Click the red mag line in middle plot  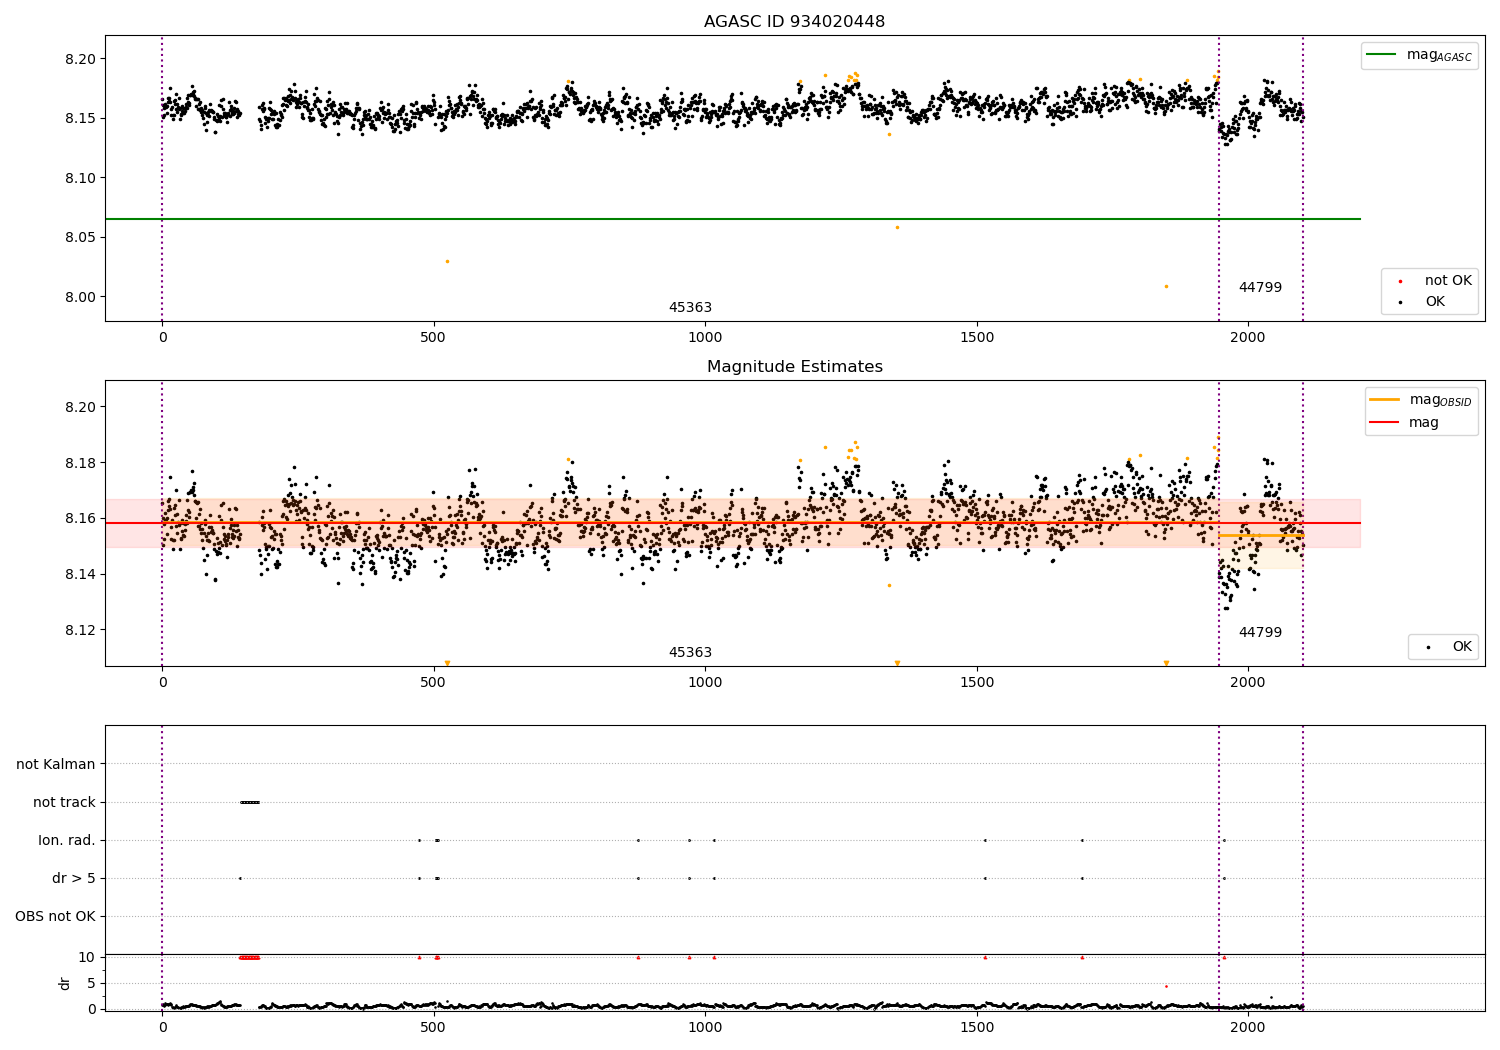(x=732, y=523)
